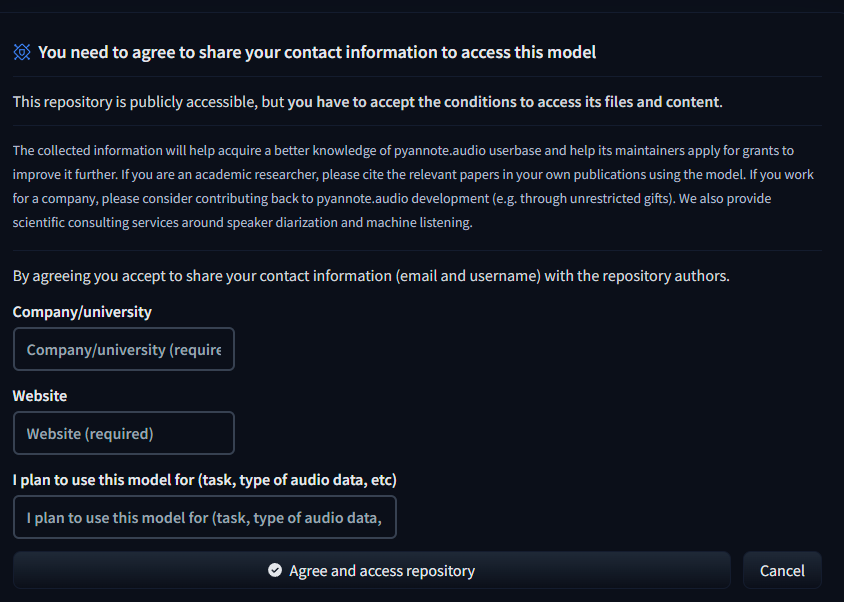Click the Company/university field label

click(82, 312)
